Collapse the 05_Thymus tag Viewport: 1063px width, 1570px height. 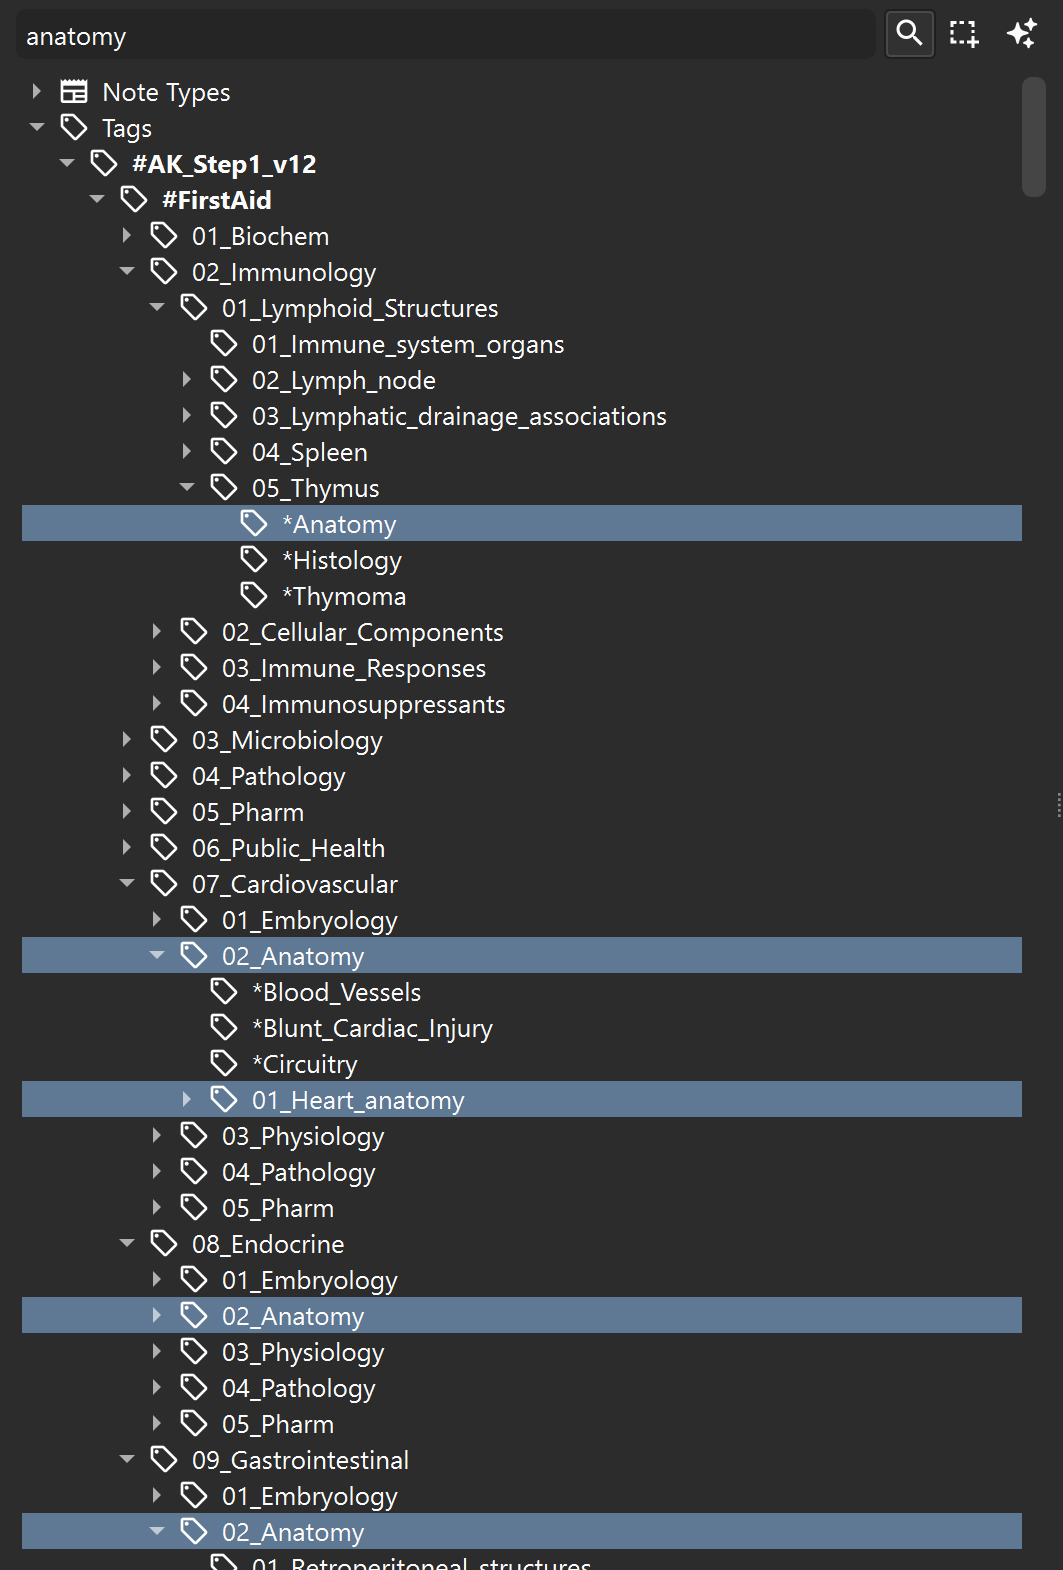click(187, 488)
